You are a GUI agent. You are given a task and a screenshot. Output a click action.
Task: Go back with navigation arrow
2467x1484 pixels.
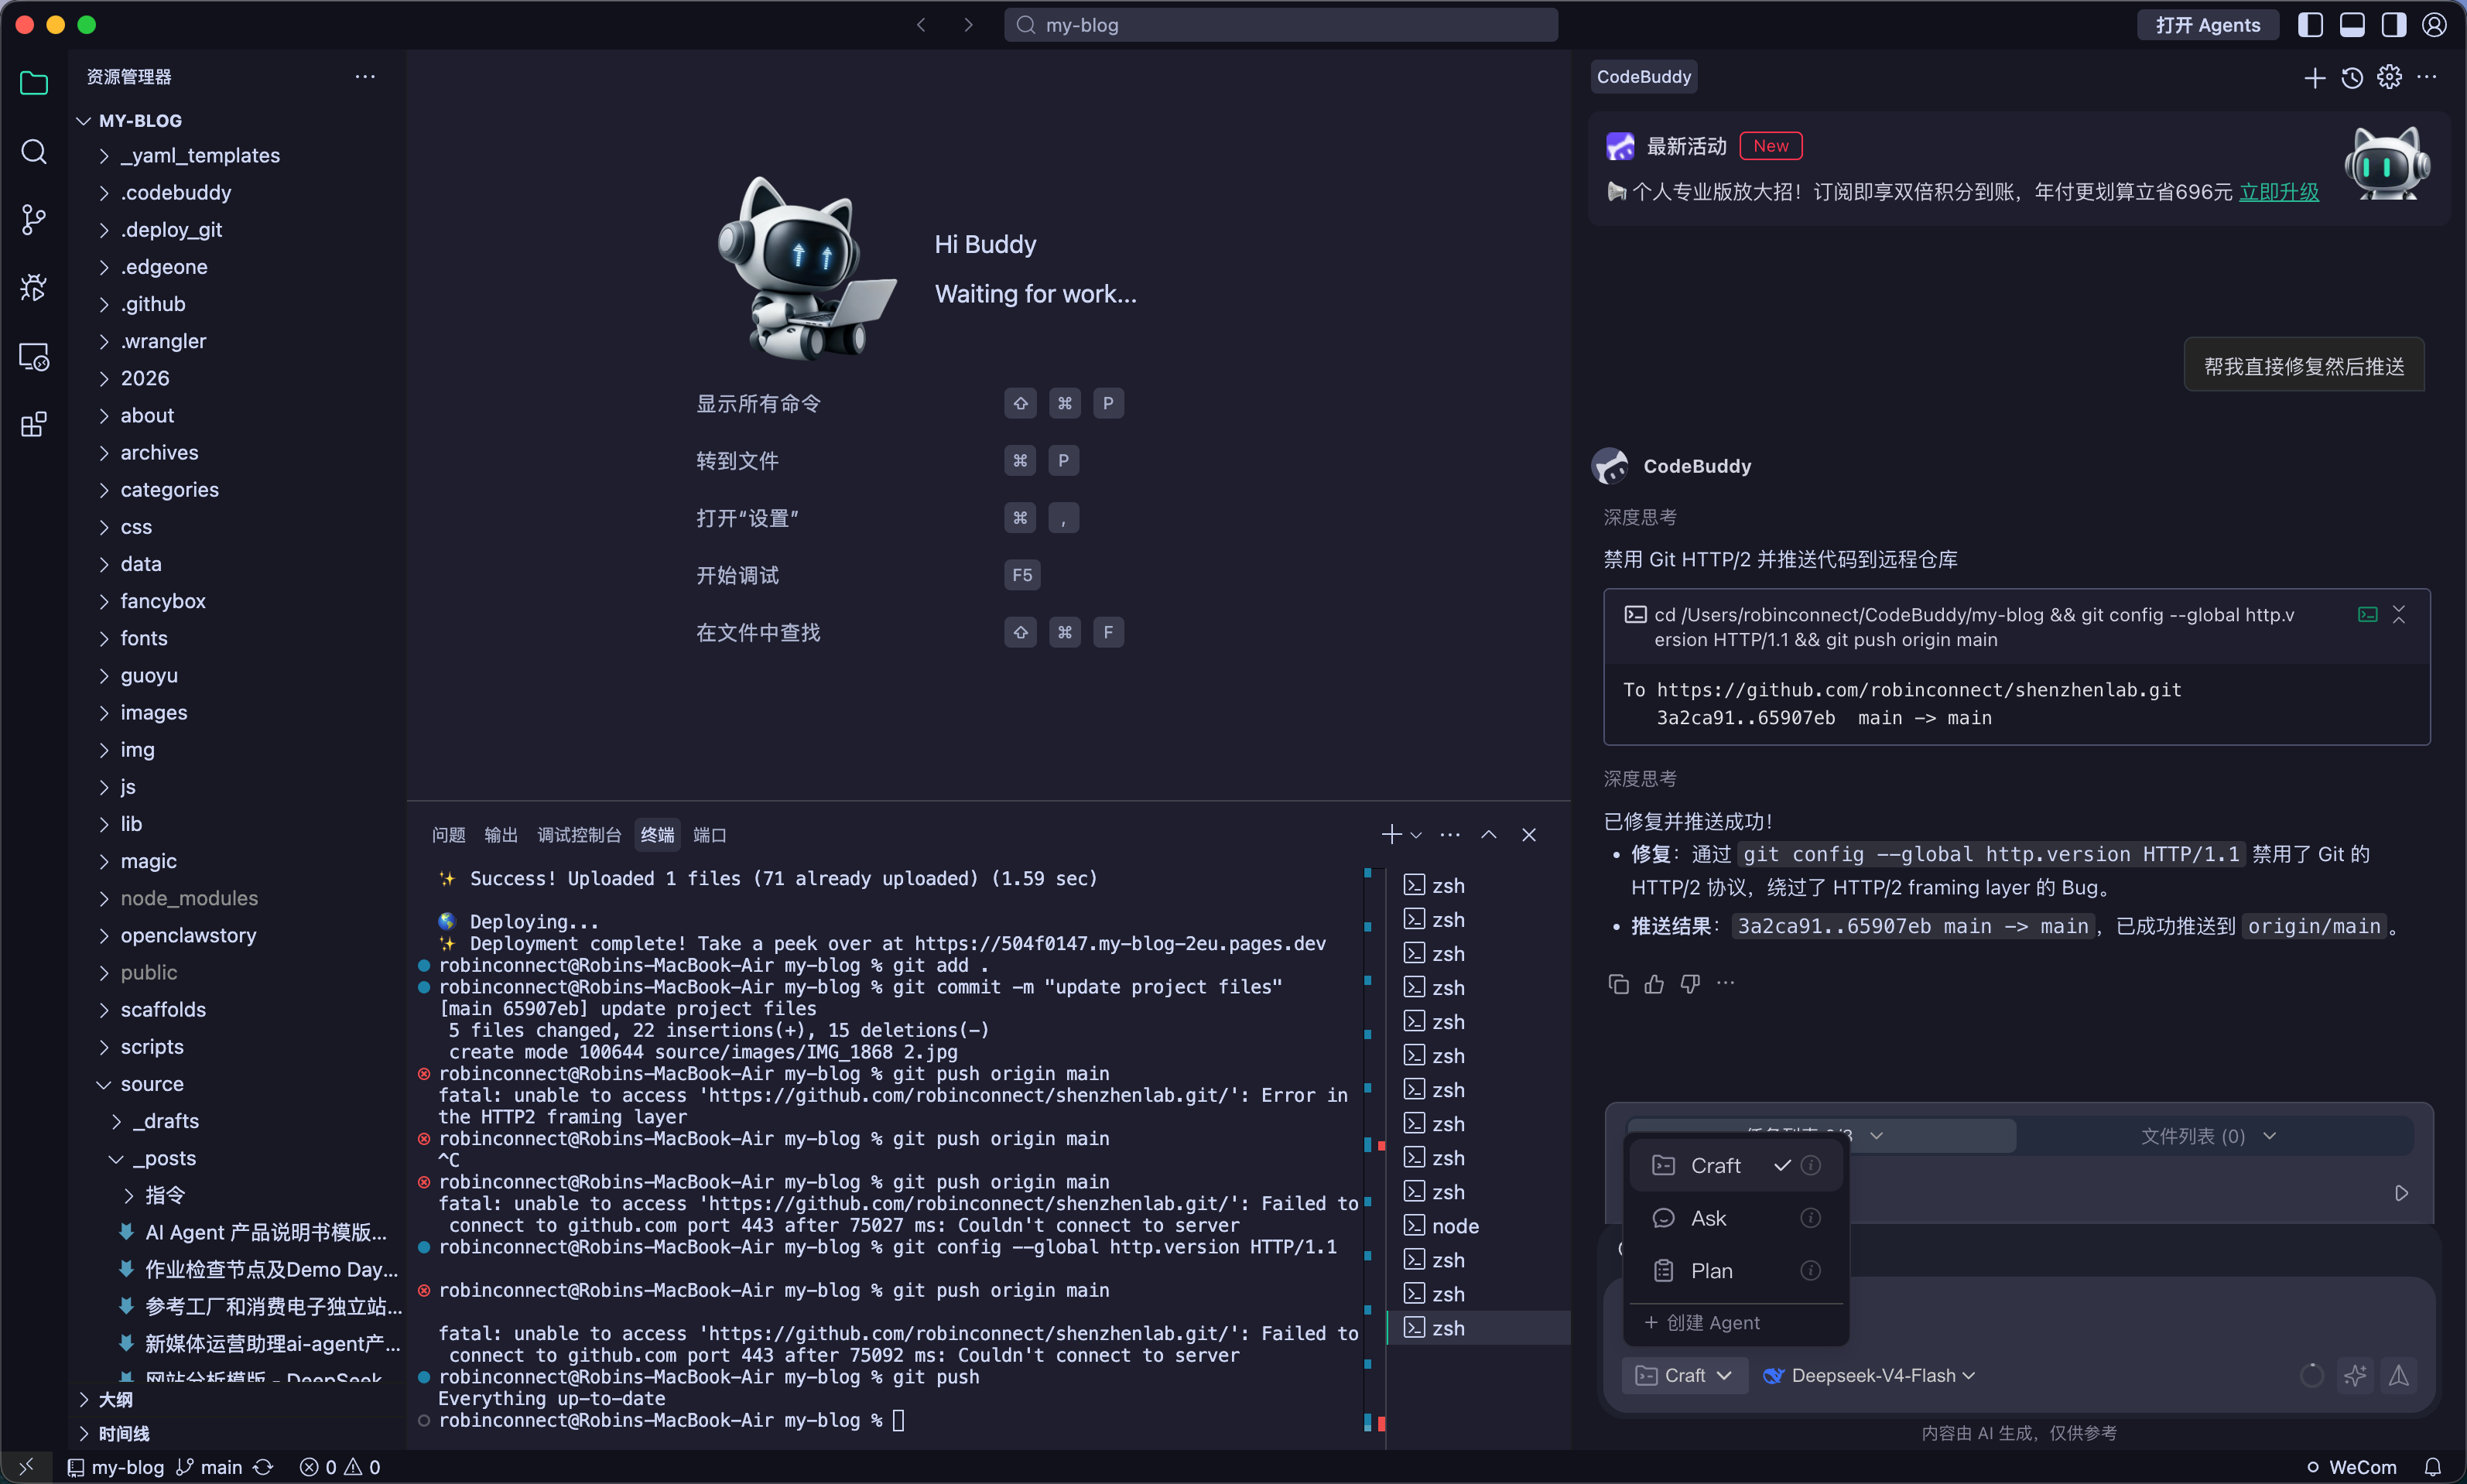tap(921, 25)
